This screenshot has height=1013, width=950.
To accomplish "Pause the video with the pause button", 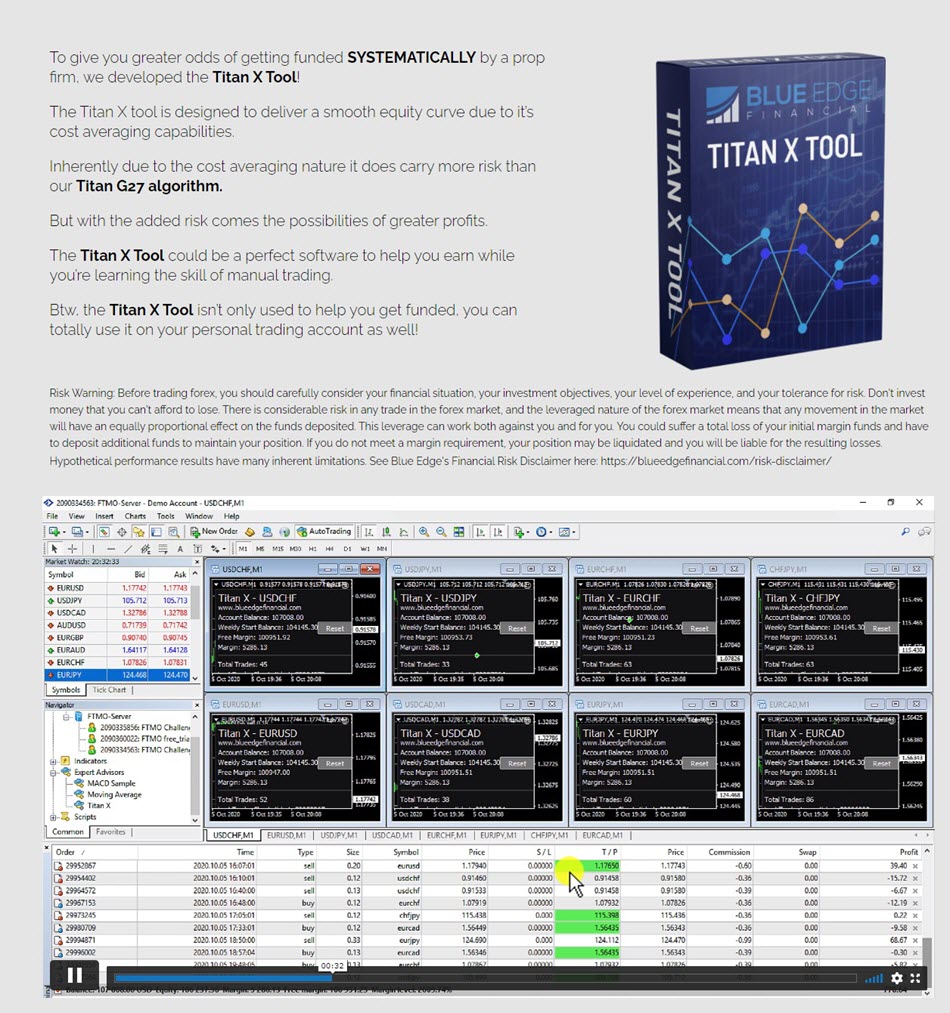I will tap(75, 976).
